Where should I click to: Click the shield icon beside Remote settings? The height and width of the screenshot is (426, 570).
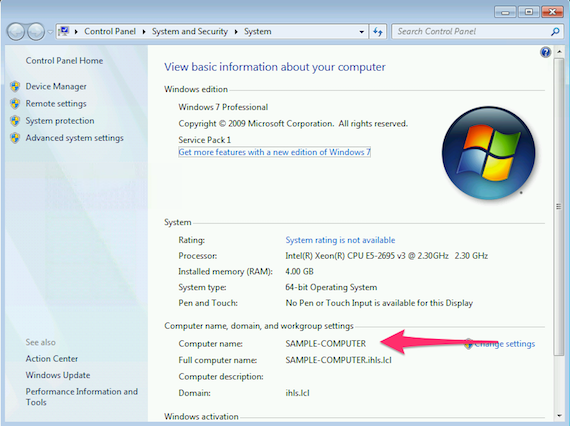point(15,104)
